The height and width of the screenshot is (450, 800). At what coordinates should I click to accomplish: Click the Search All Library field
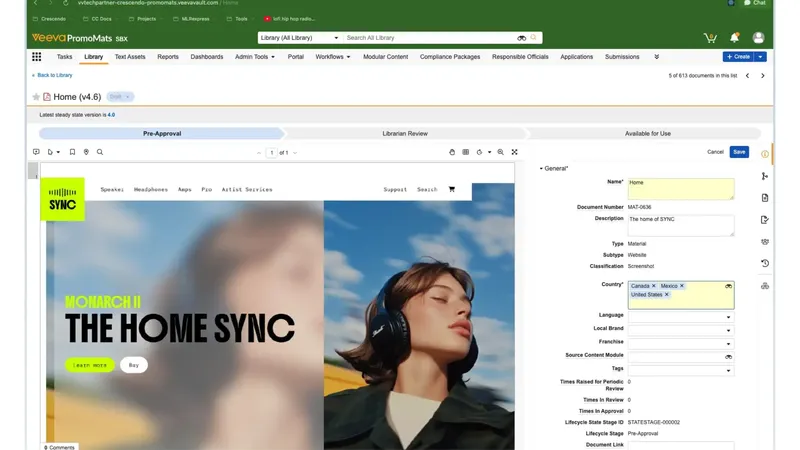[429, 38]
